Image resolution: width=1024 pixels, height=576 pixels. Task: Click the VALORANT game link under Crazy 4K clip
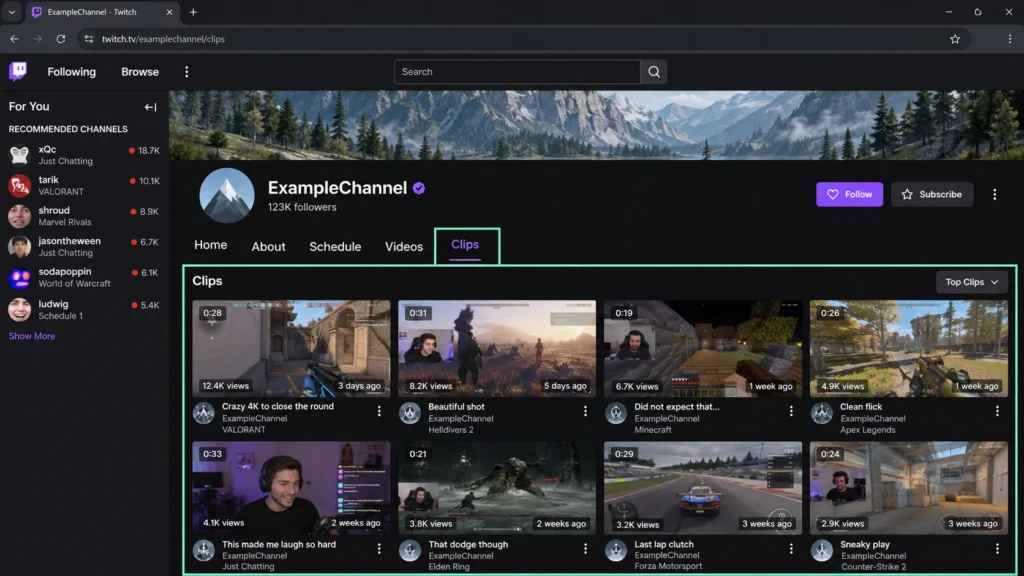click(x=244, y=430)
